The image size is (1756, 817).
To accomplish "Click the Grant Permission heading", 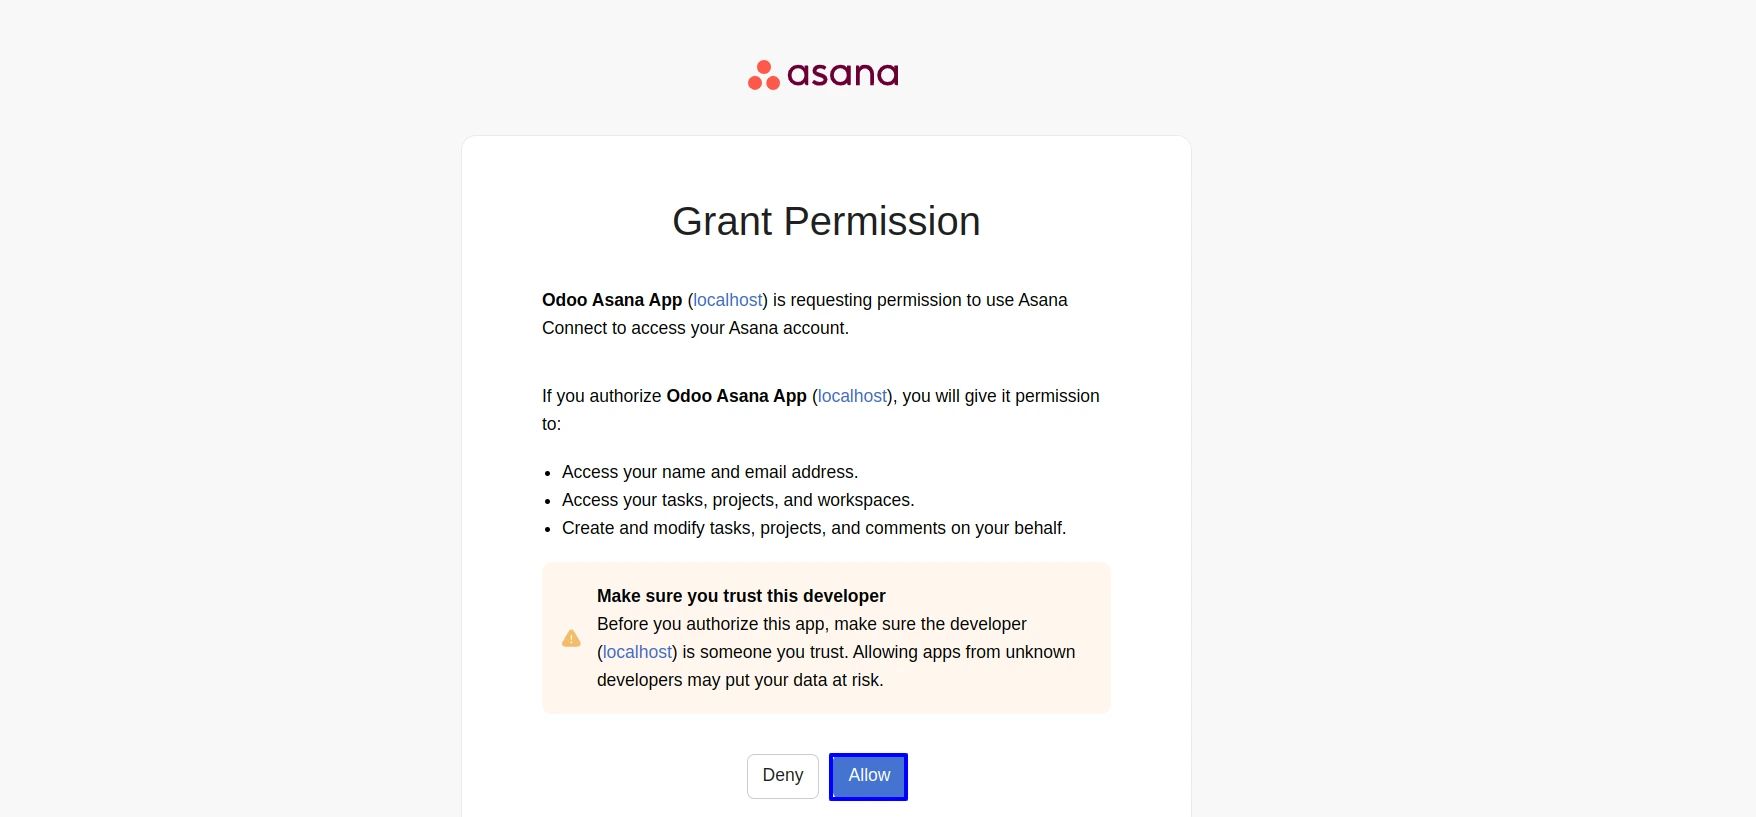I will pyautogui.click(x=826, y=221).
